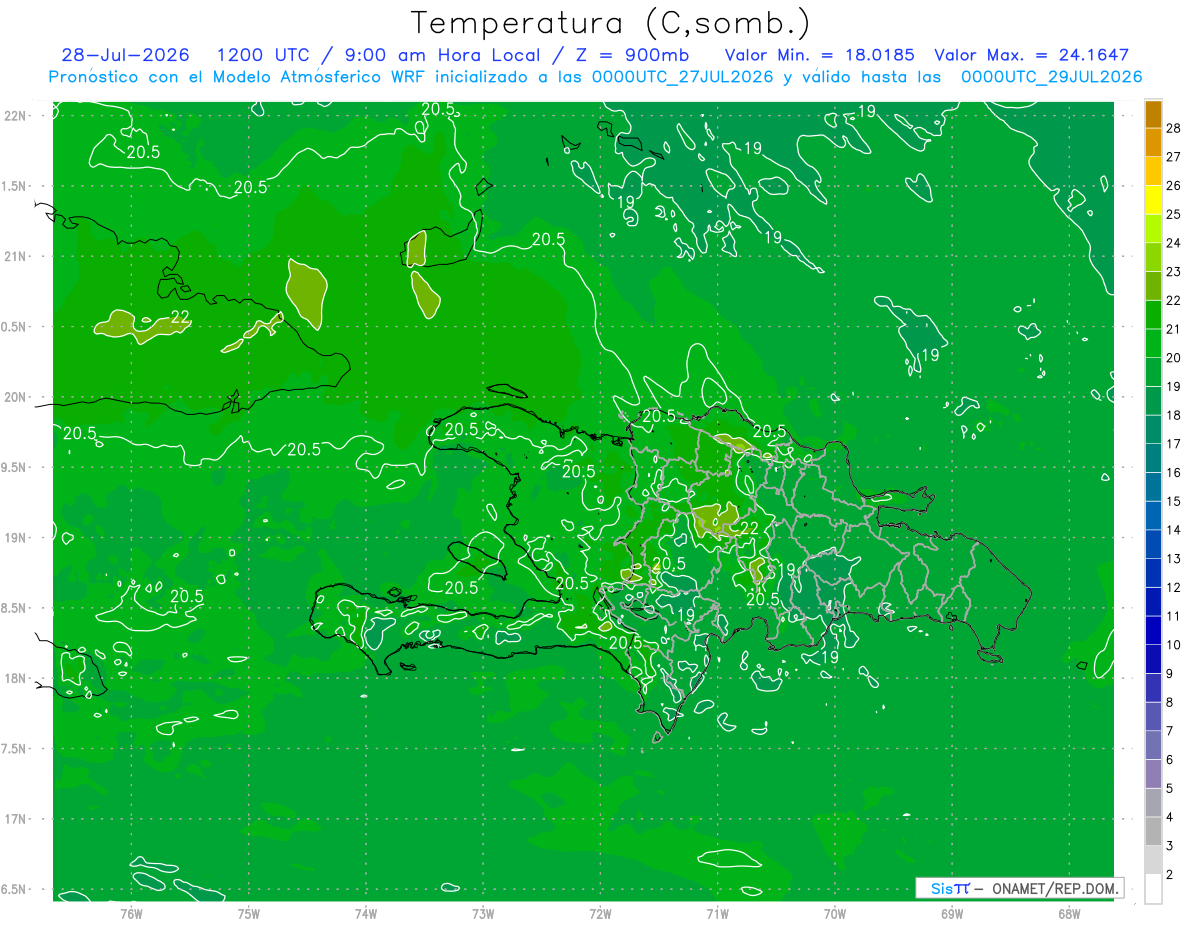This screenshot has width=1200, height=927.
Task: Click the legend tick value 25
Action: coord(1174,214)
